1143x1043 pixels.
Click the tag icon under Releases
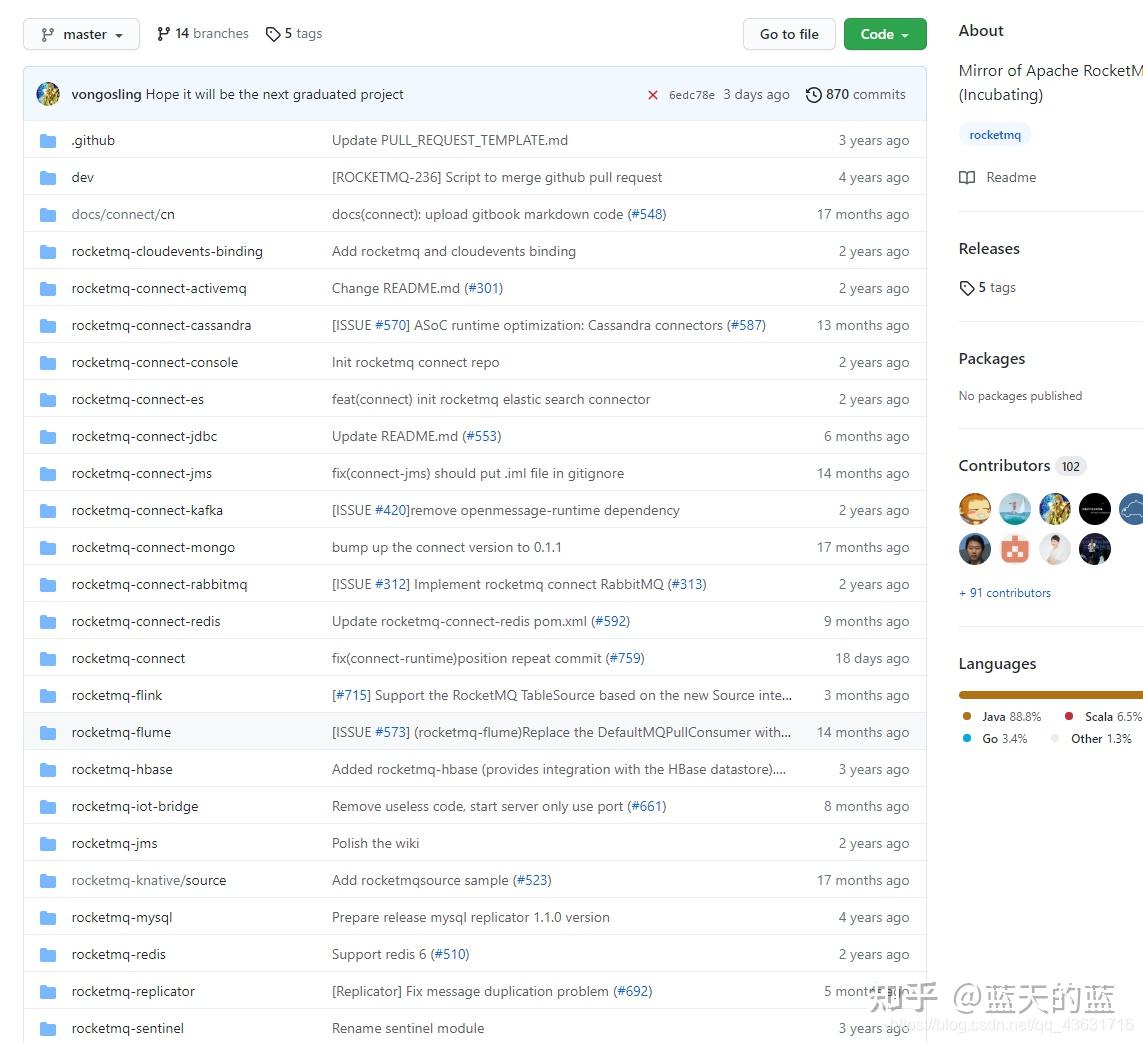click(x=967, y=287)
